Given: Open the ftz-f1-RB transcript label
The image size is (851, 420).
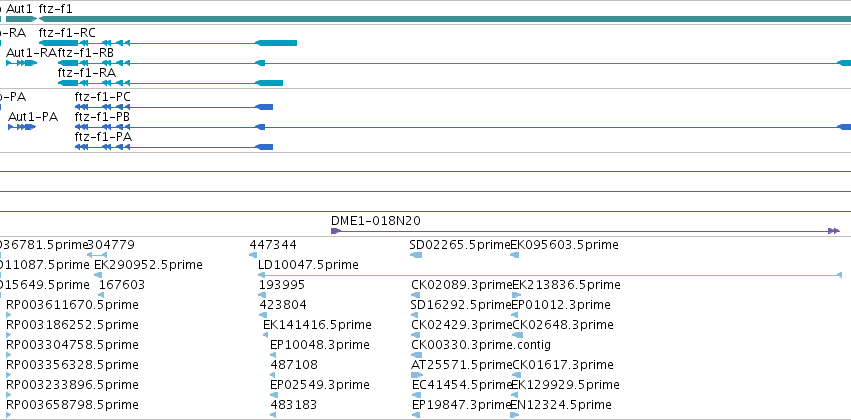Looking at the screenshot, I should (86, 53).
